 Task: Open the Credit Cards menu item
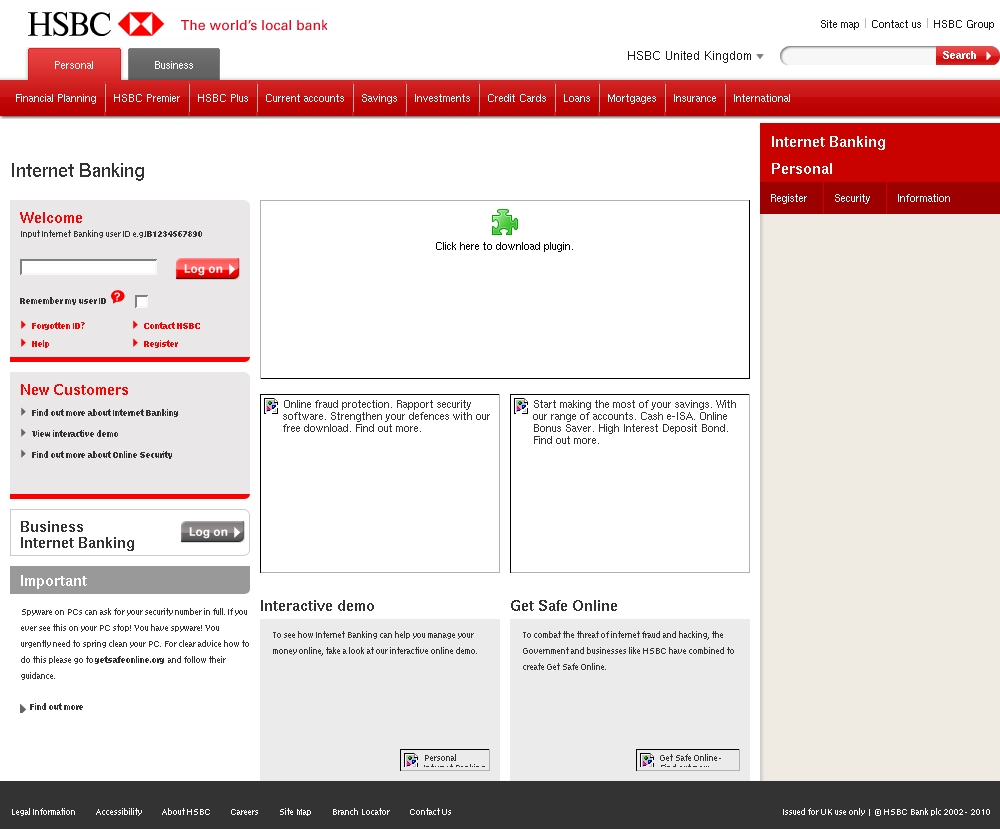click(x=517, y=98)
